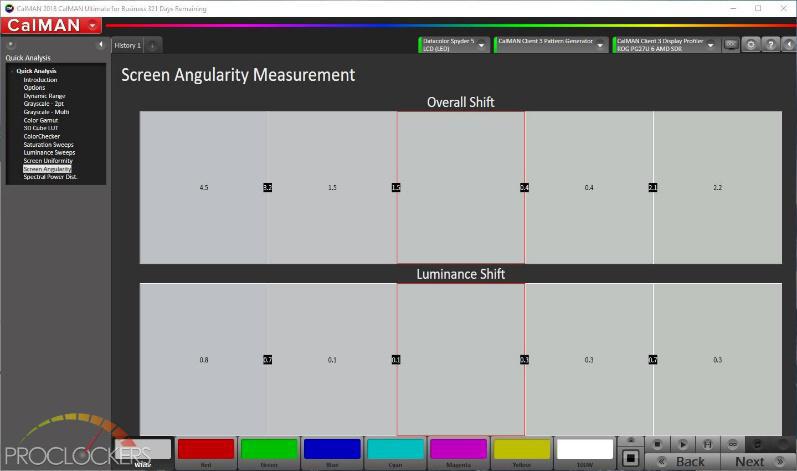Collapse the right panel with the arrow icon
797x471 pixels.
tap(789, 45)
